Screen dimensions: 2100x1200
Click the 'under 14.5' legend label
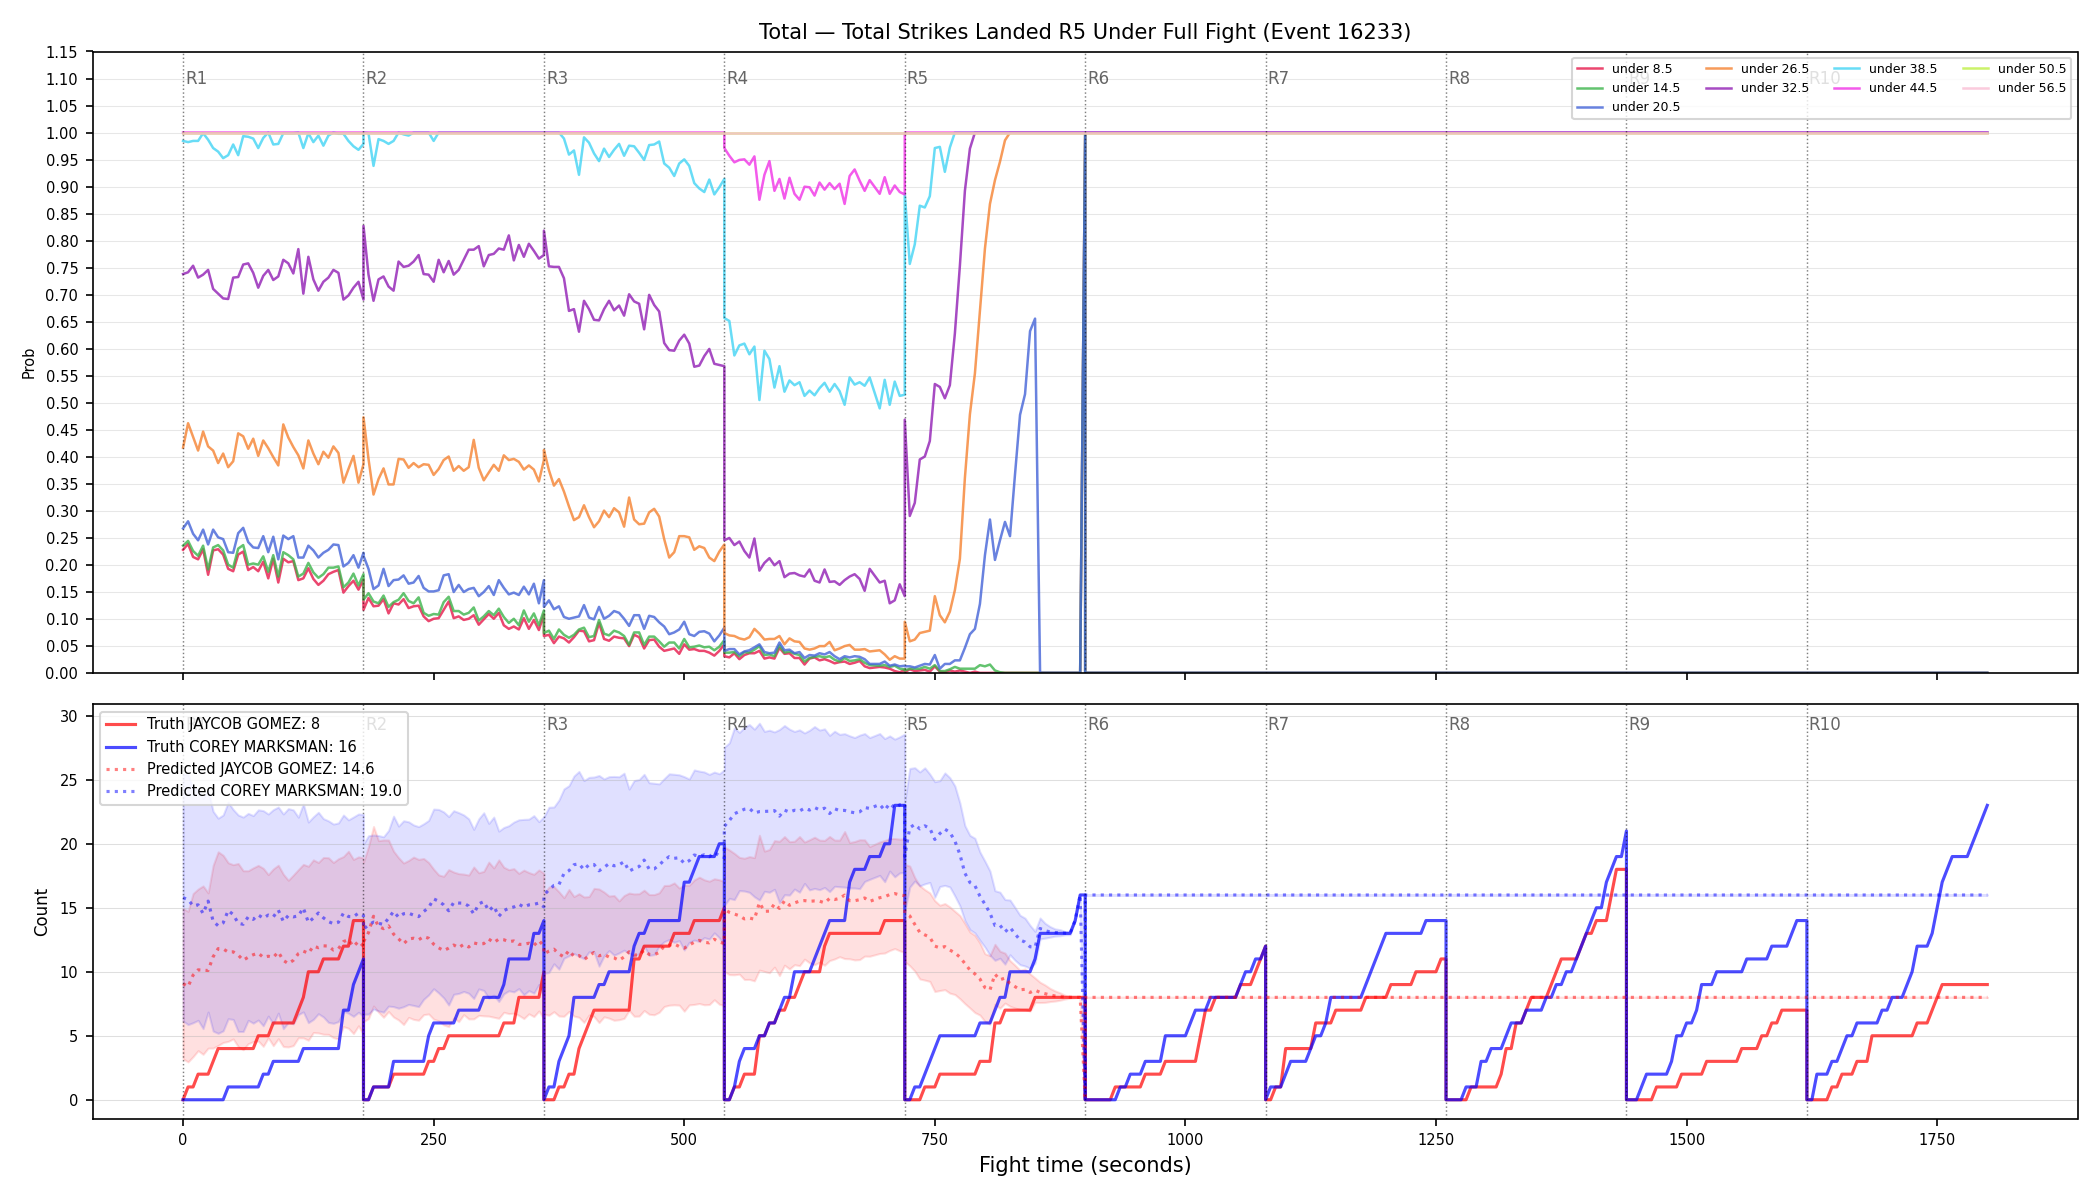coord(1645,88)
